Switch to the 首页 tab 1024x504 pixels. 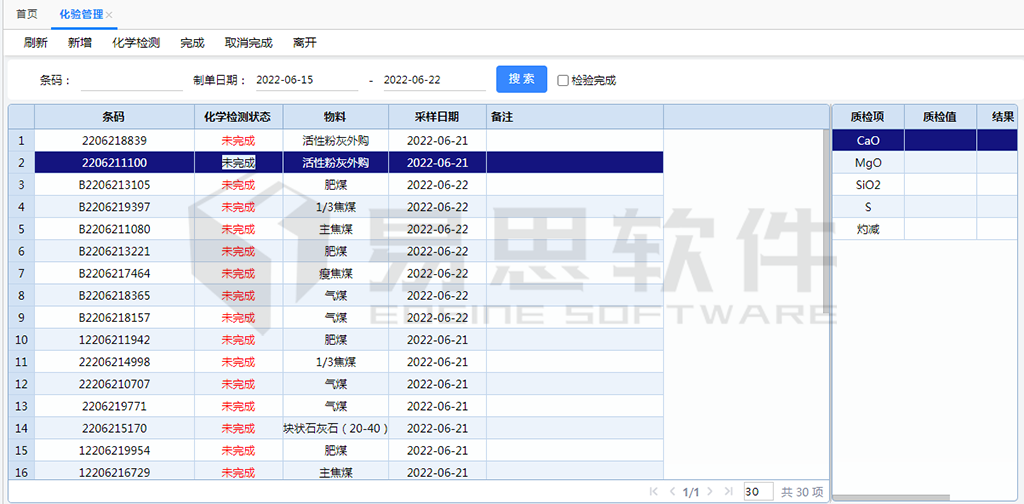click(27, 14)
